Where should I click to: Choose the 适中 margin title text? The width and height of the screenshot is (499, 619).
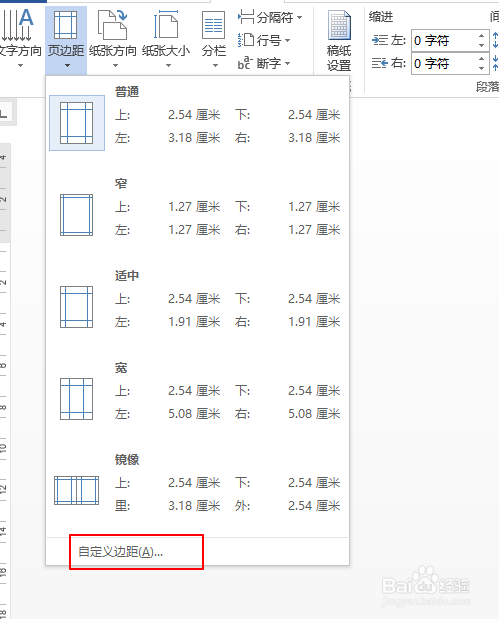(127, 276)
